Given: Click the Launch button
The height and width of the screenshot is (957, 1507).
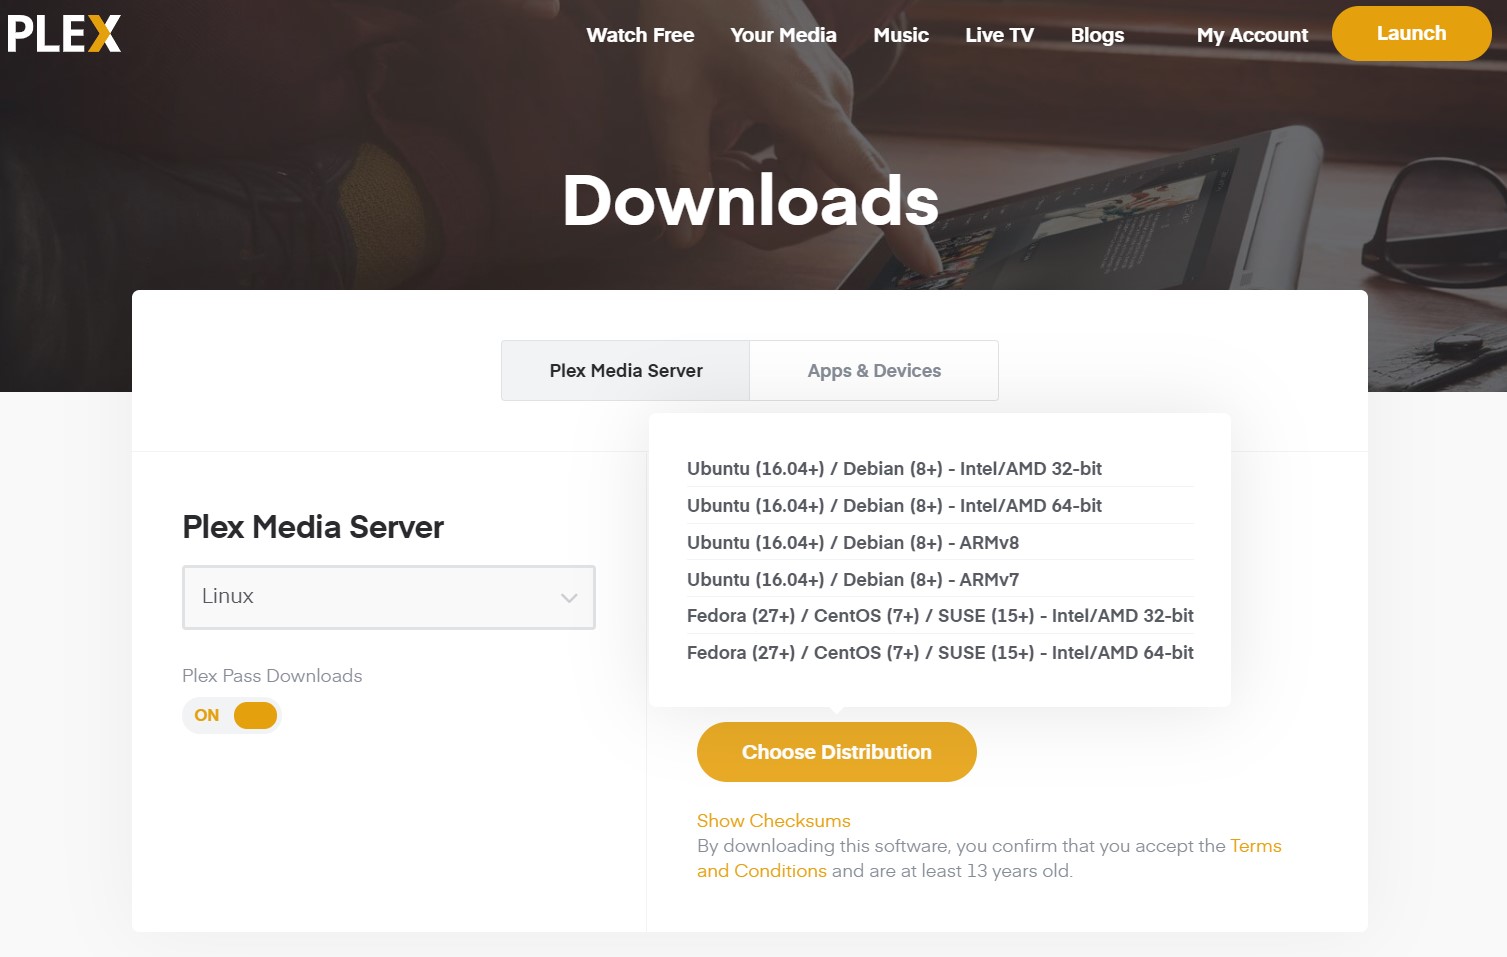Looking at the screenshot, I should (x=1412, y=33).
